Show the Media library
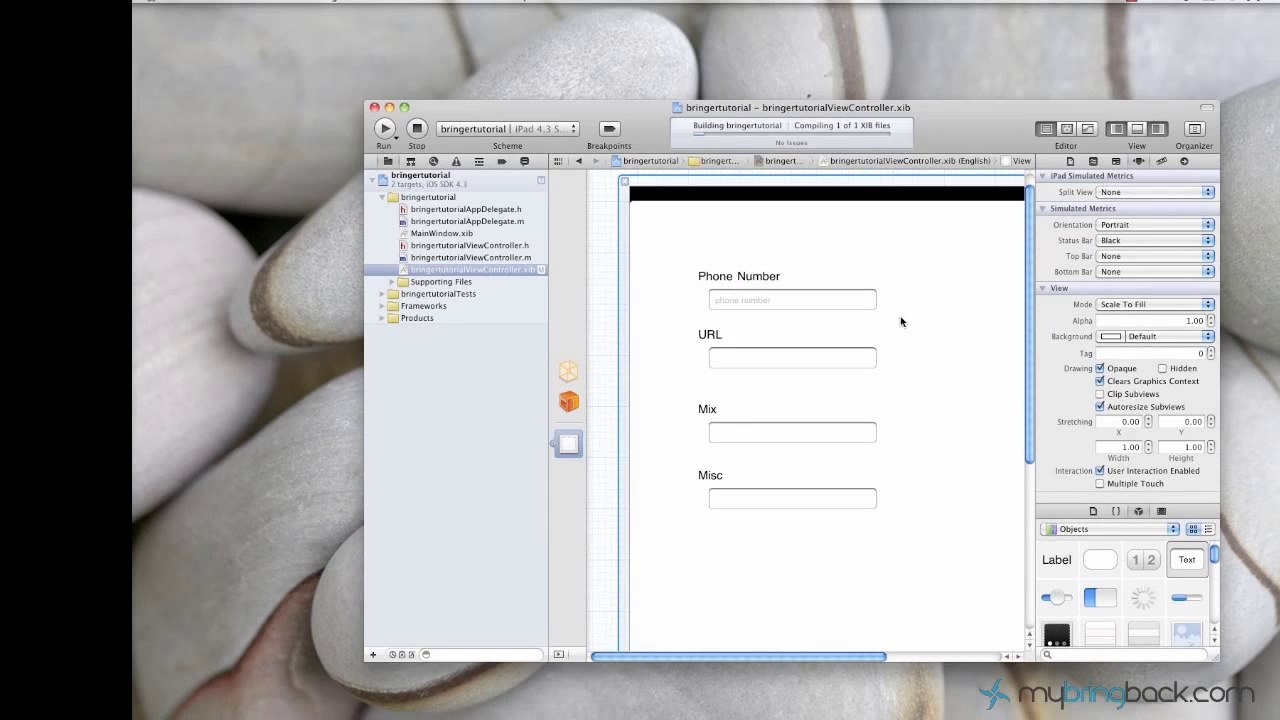 click(1161, 511)
